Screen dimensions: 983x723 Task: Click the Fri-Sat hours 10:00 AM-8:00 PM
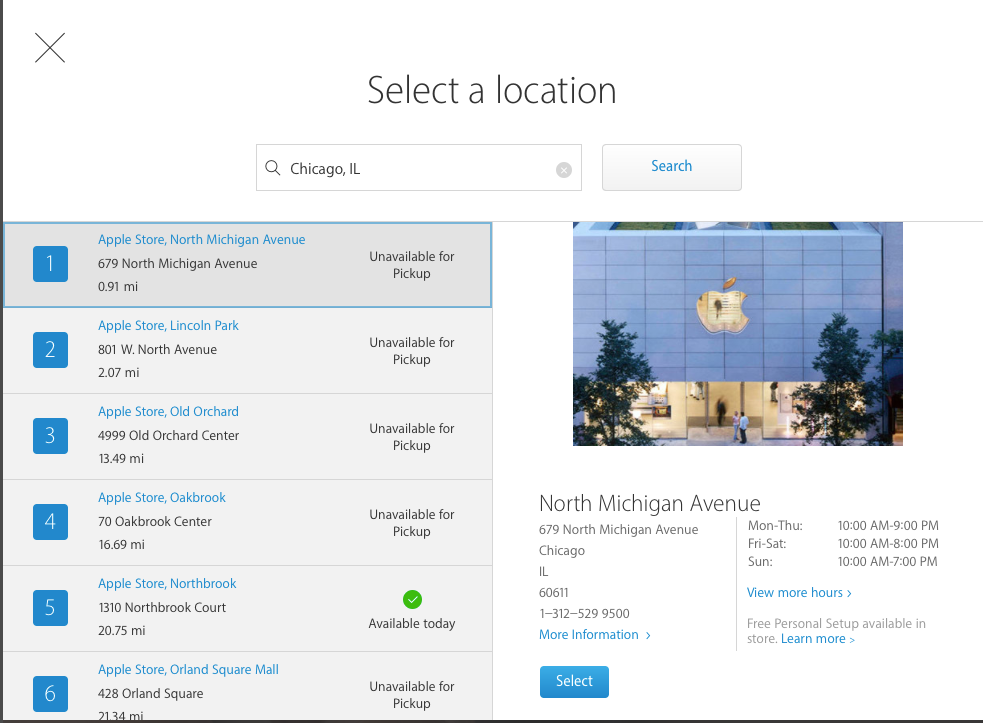click(888, 543)
